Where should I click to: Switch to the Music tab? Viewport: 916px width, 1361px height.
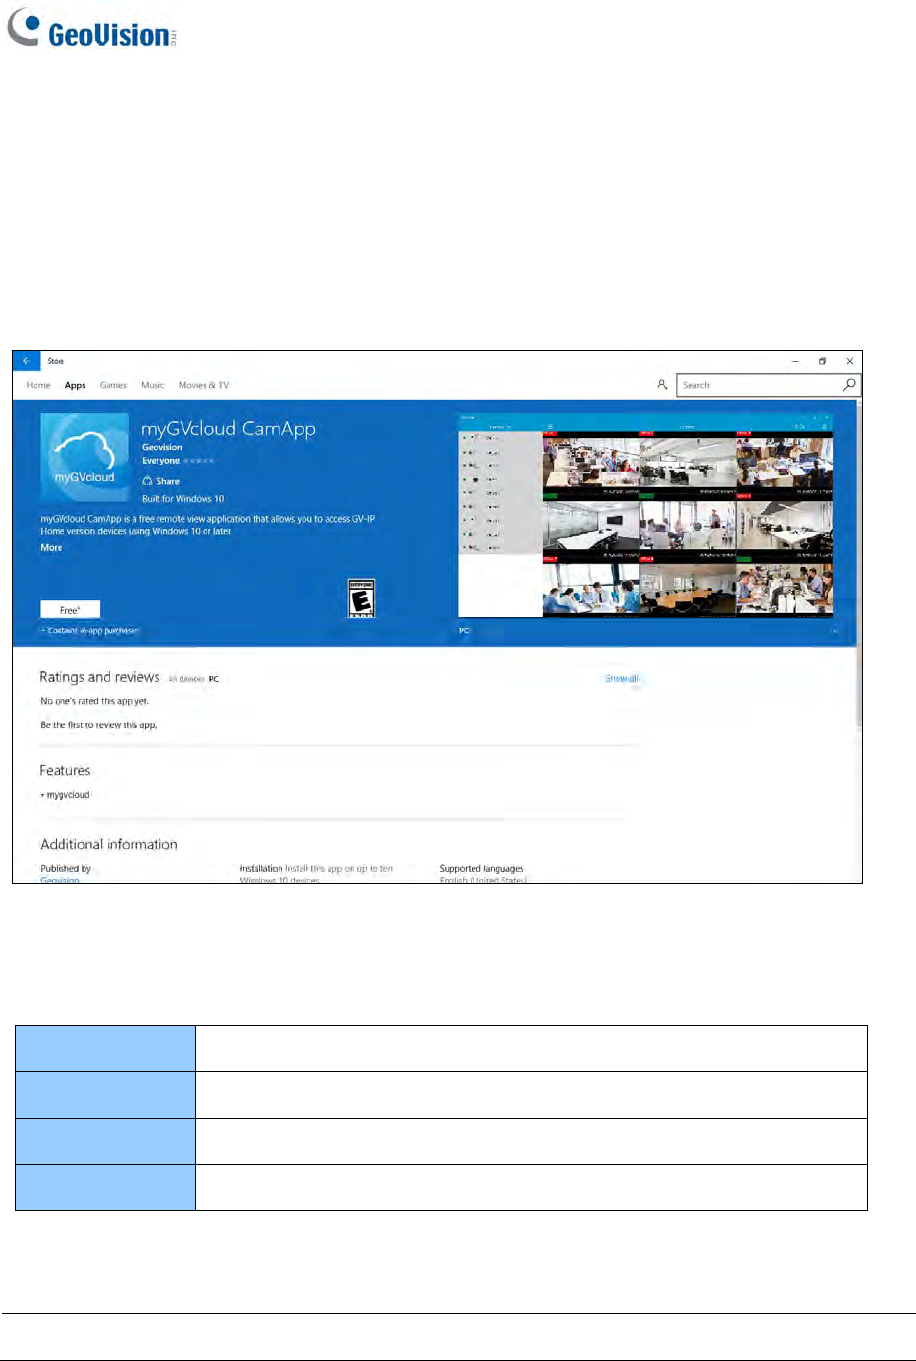click(x=153, y=385)
